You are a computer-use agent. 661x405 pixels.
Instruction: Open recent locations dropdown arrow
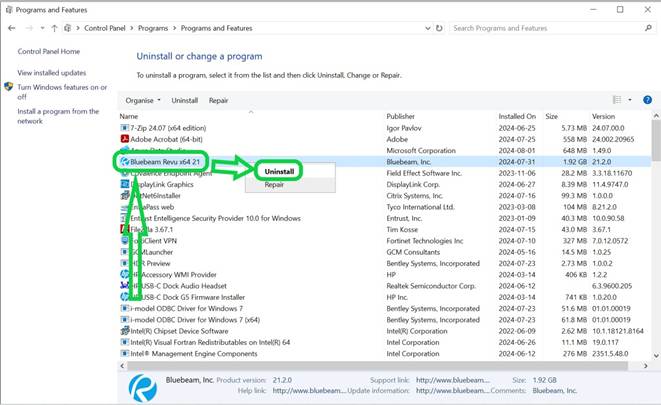pyautogui.click(x=43, y=28)
